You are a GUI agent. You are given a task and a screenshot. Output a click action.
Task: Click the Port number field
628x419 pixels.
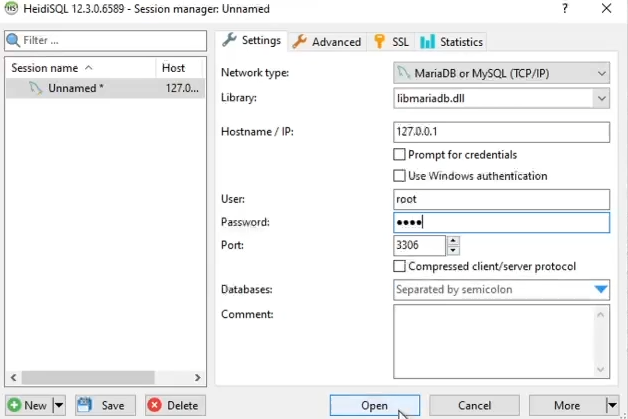(x=419, y=245)
